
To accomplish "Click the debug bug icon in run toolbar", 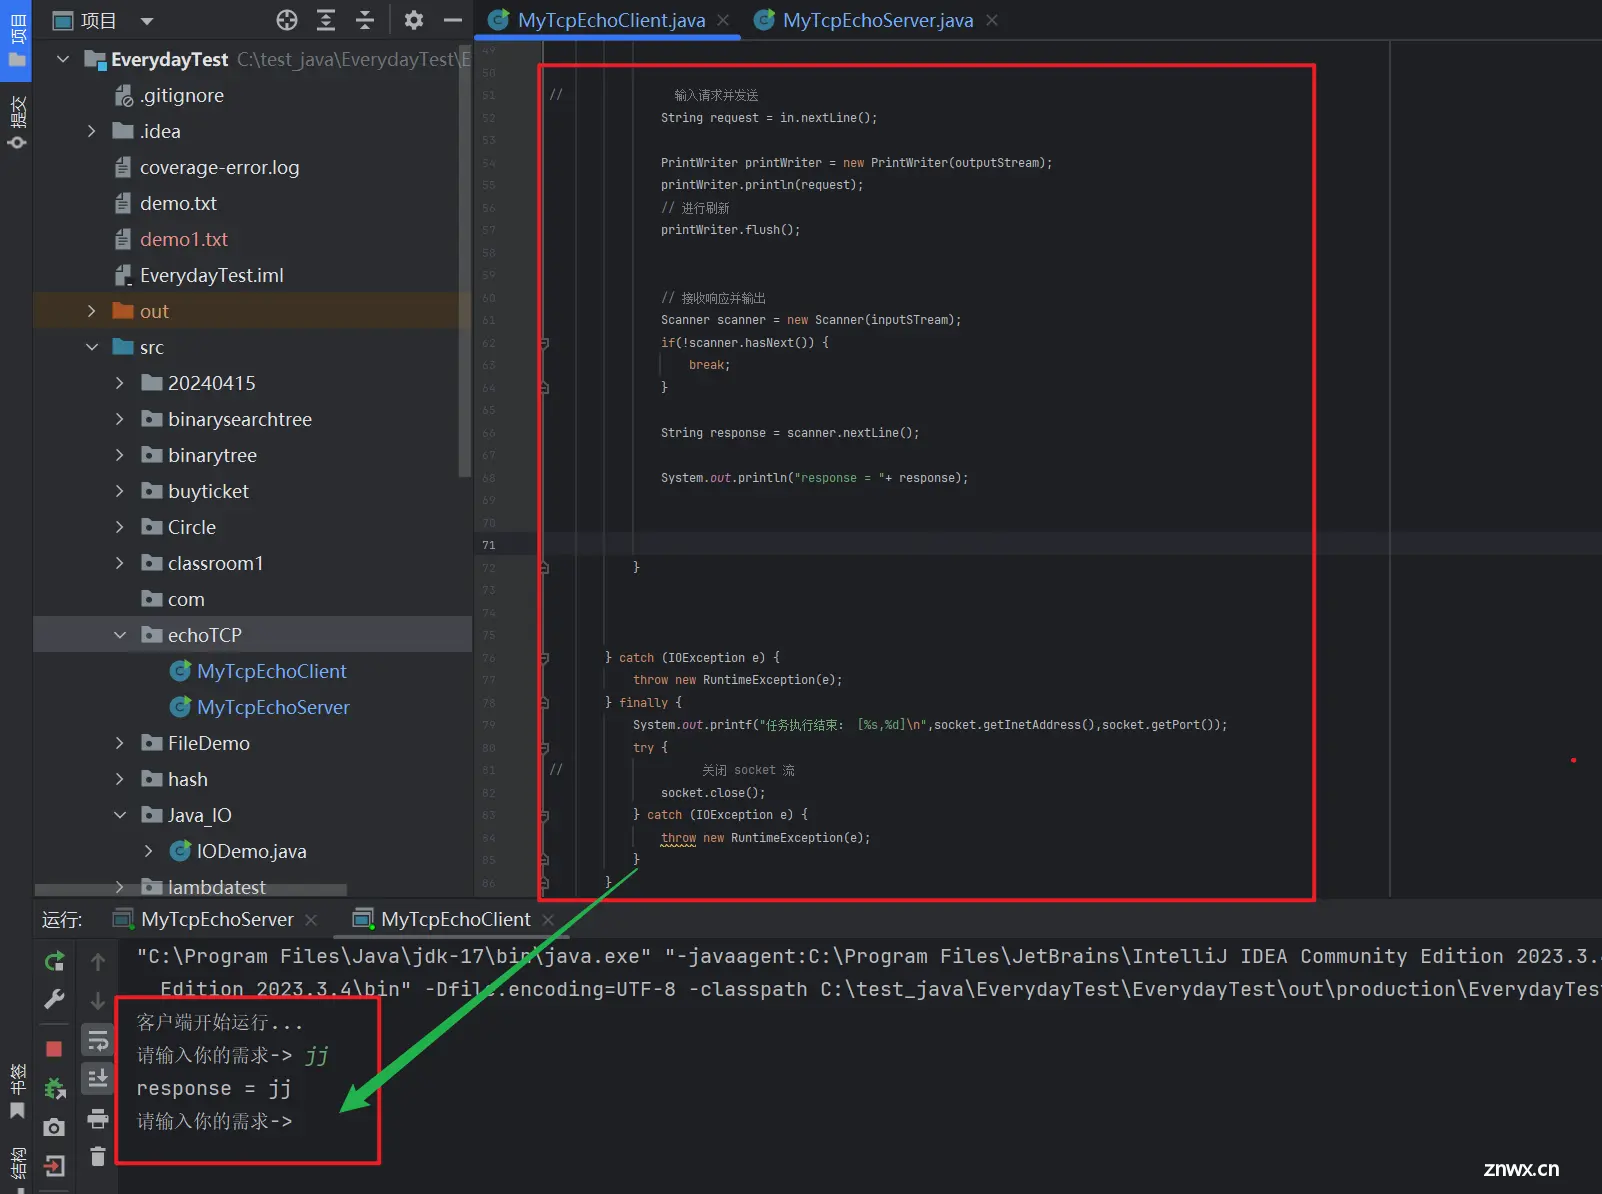I will (x=54, y=1088).
